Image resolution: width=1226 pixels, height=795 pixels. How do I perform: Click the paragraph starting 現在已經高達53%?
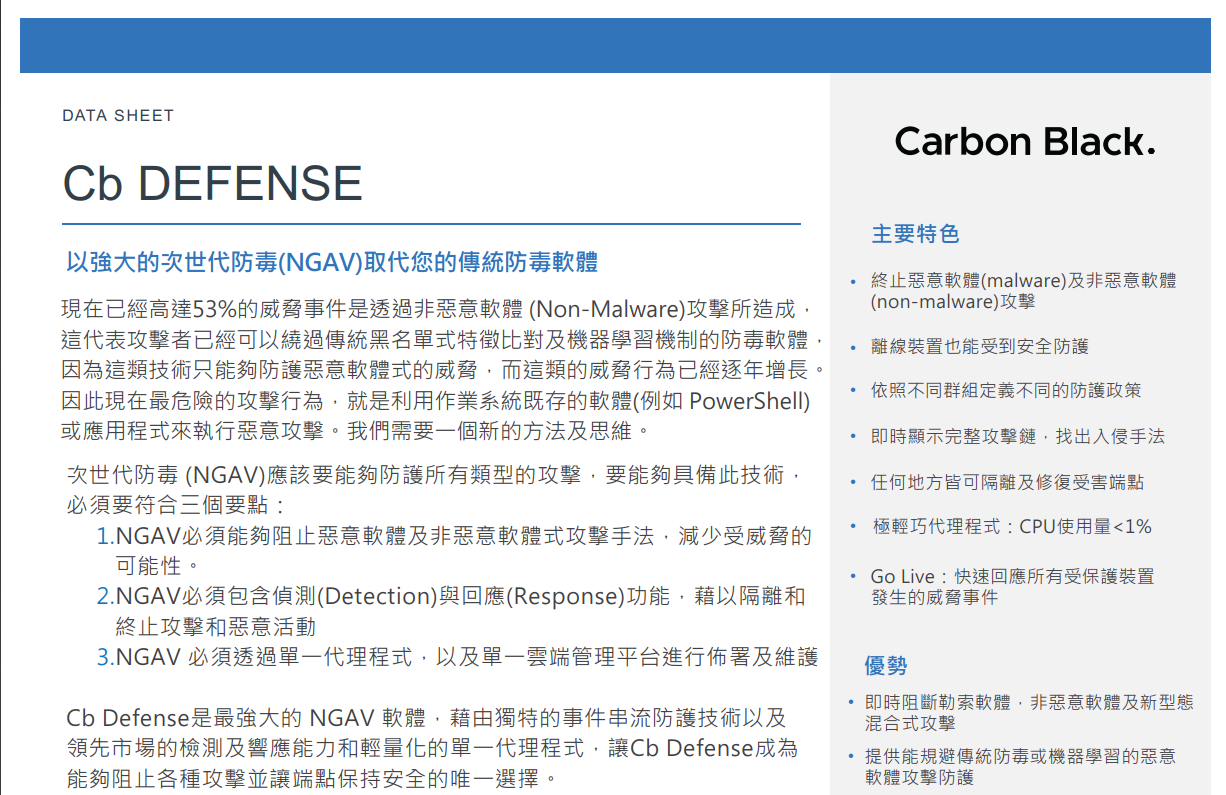[x=444, y=369]
